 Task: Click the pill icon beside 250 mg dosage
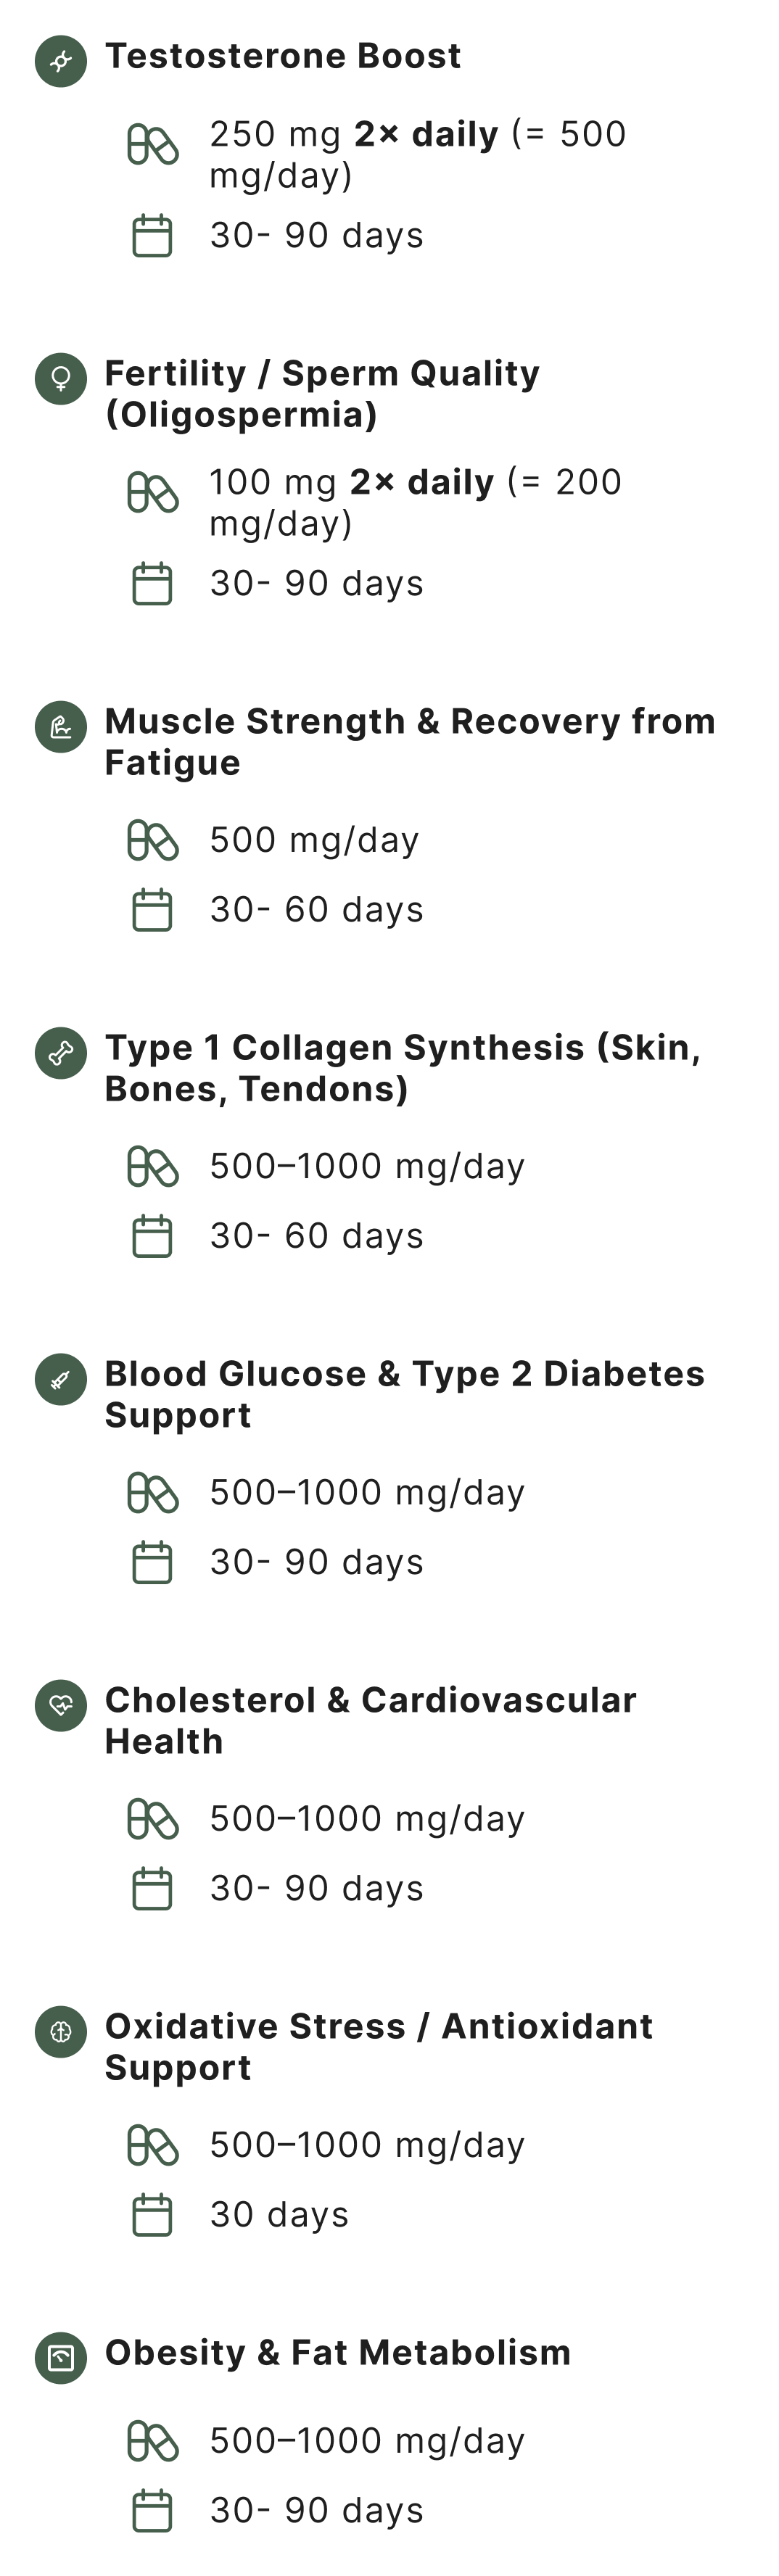pyautogui.click(x=153, y=145)
